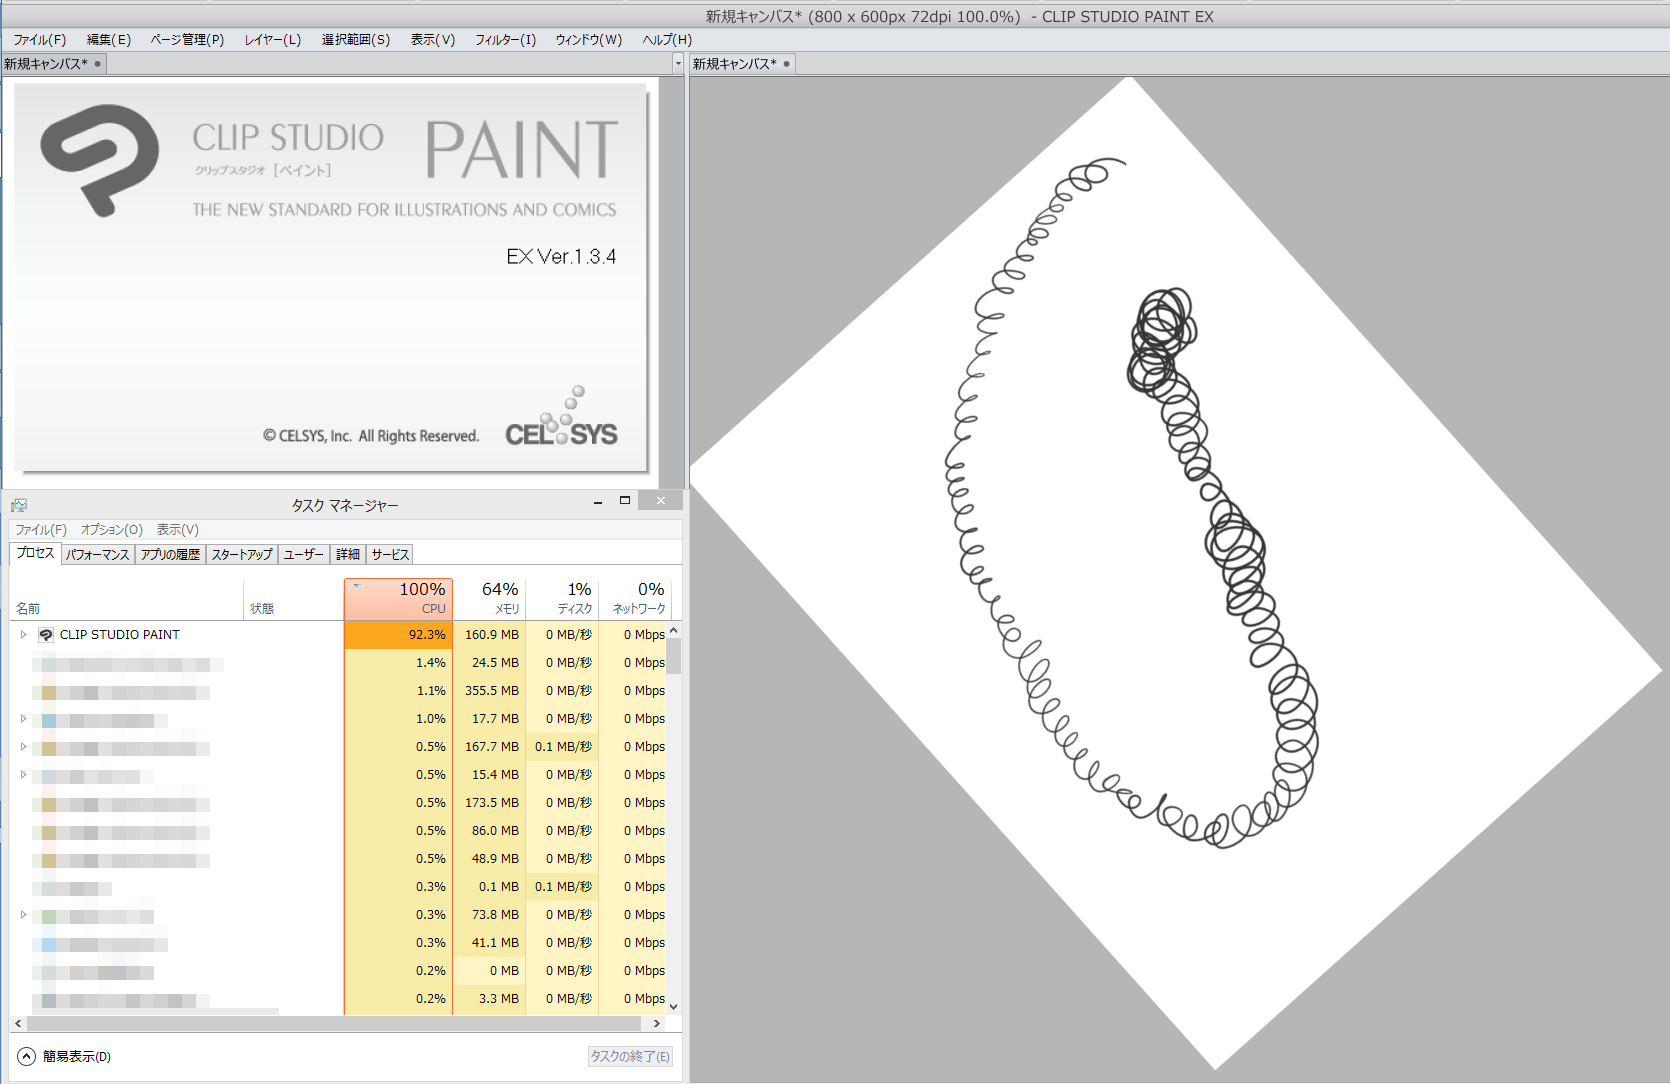Switch to the パフォーマンス tab in Task Manager
The width and height of the screenshot is (1670, 1084).
click(97, 555)
